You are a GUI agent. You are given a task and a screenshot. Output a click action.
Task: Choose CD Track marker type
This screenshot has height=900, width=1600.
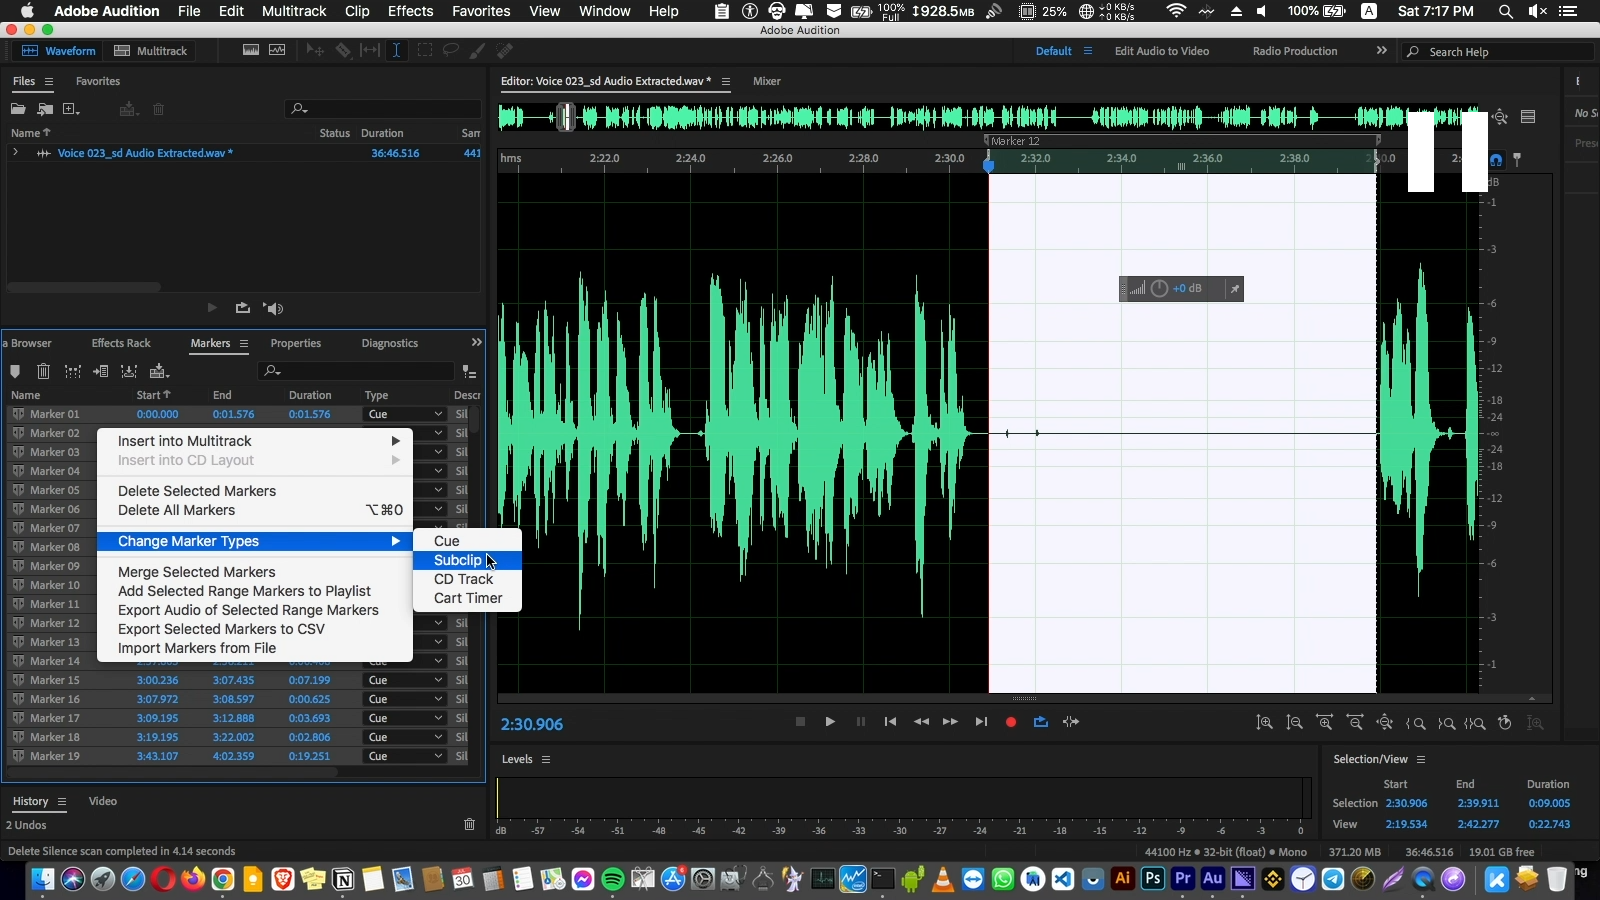point(467,579)
